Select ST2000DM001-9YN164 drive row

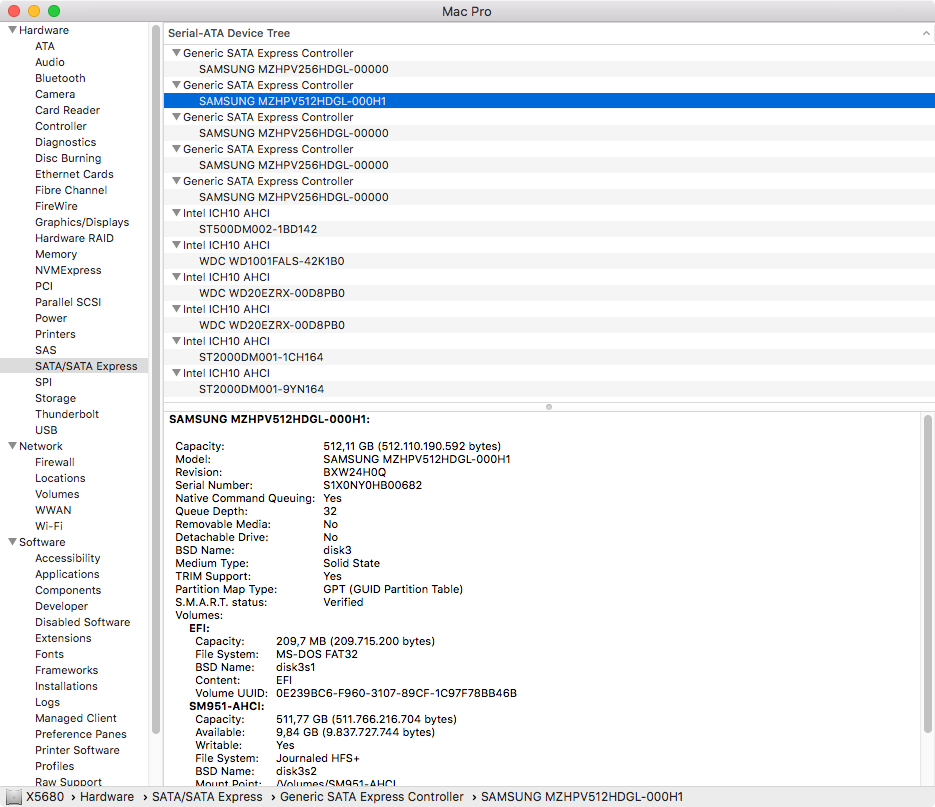(549, 389)
